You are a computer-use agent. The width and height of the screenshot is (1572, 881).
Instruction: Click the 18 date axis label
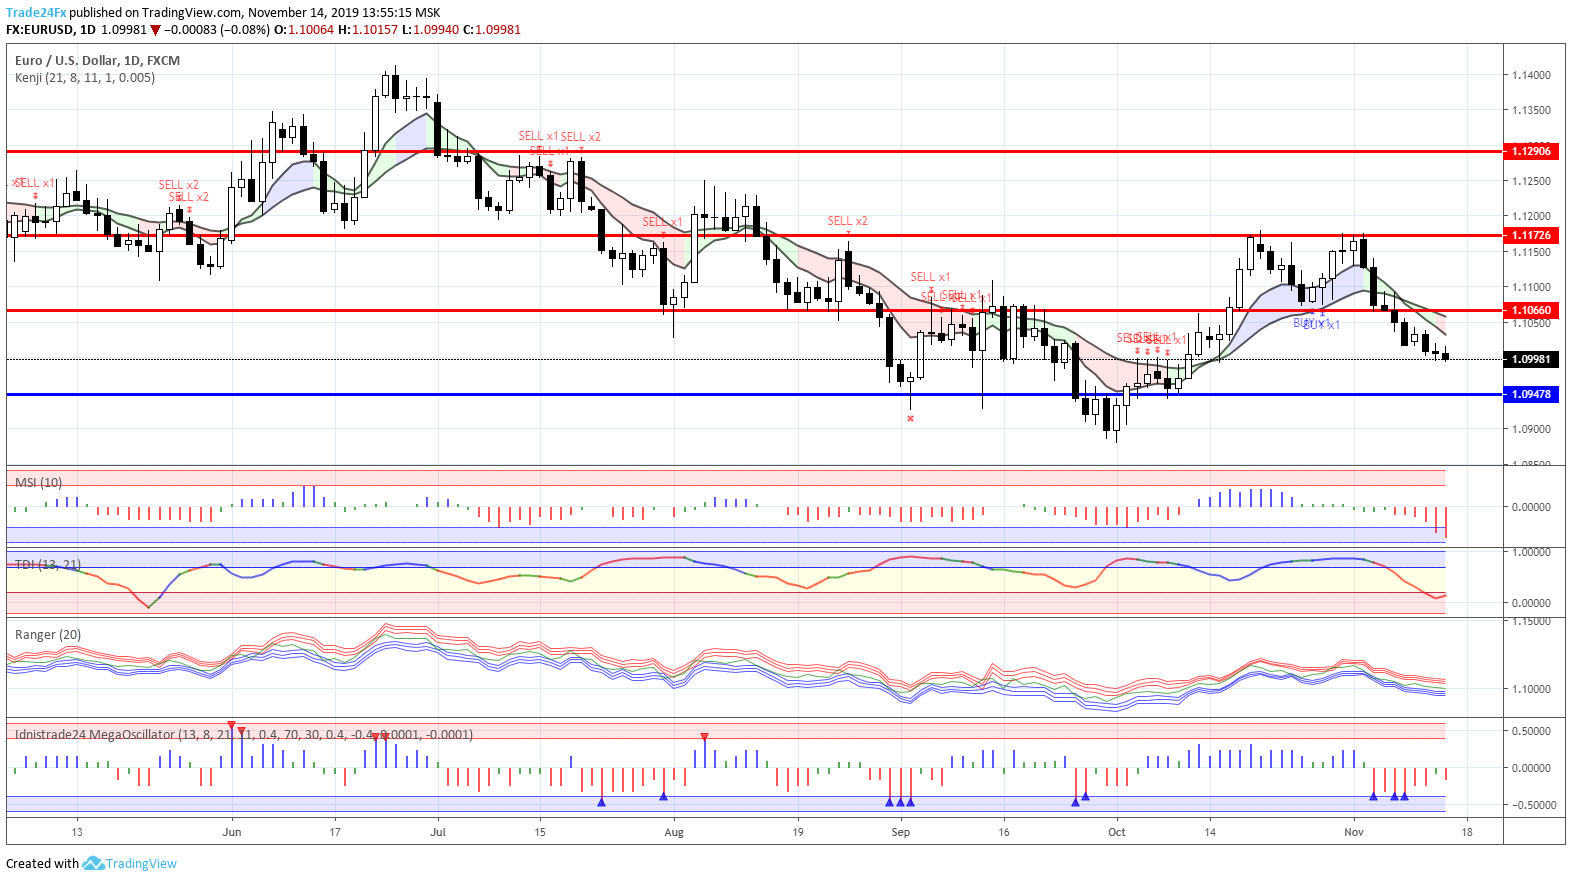pyautogui.click(x=1467, y=832)
